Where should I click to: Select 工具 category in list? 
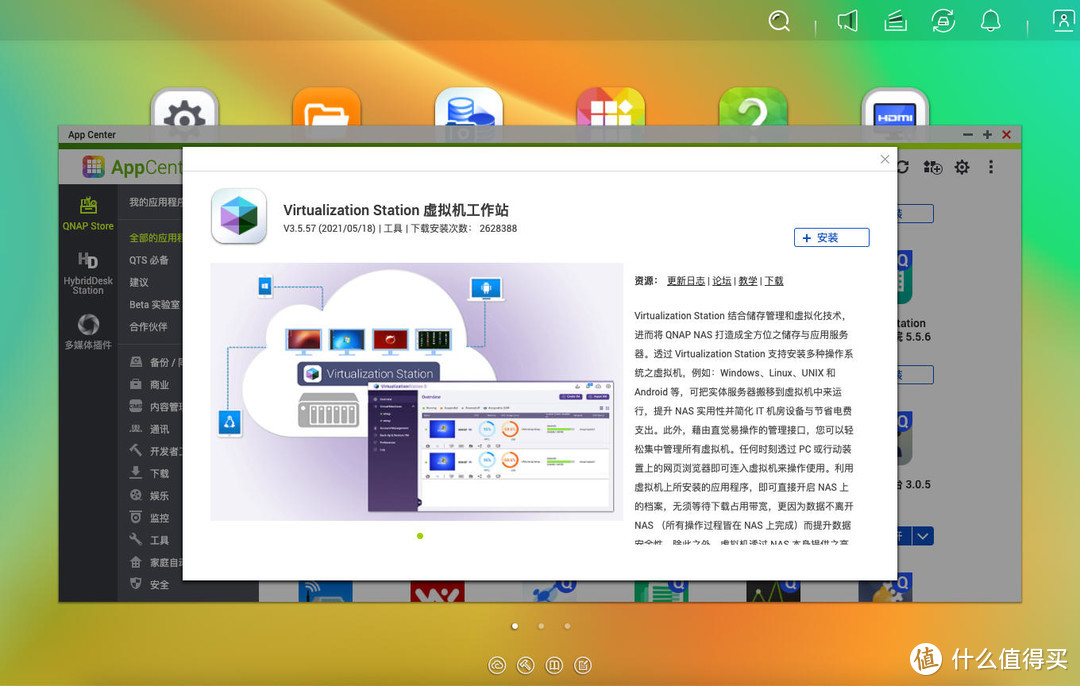tap(149, 540)
